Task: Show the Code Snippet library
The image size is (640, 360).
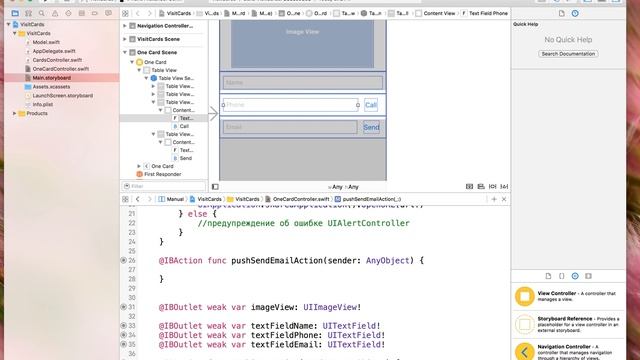Action: point(562,276)
